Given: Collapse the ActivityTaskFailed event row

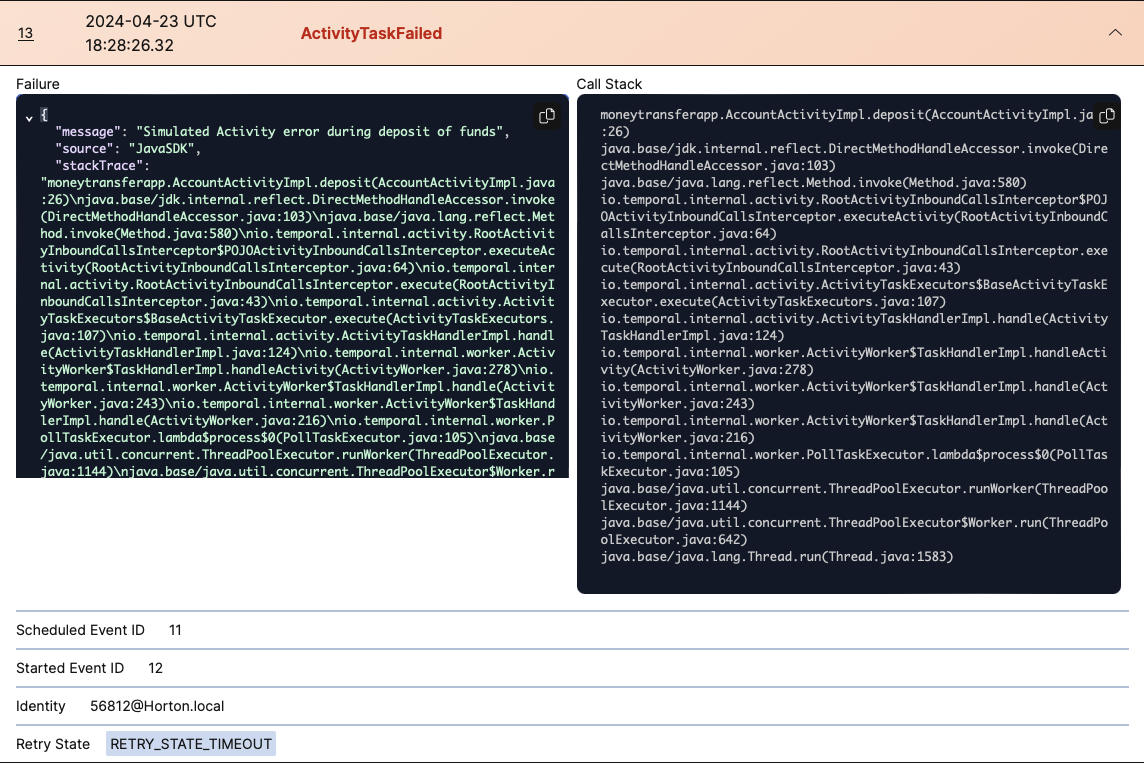Looking at the screenshot, I should pyautogui.click(x=1115, y=33).
